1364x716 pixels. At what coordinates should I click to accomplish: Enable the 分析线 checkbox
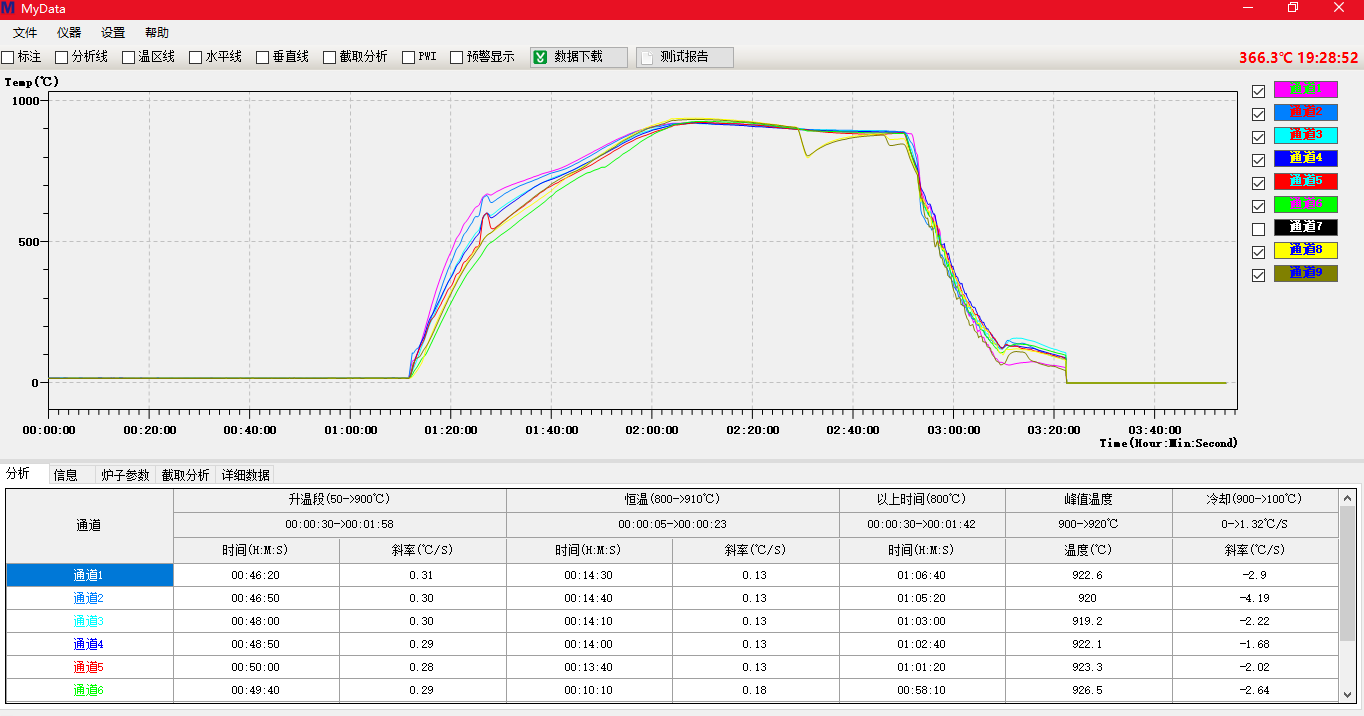click(62, 57)
